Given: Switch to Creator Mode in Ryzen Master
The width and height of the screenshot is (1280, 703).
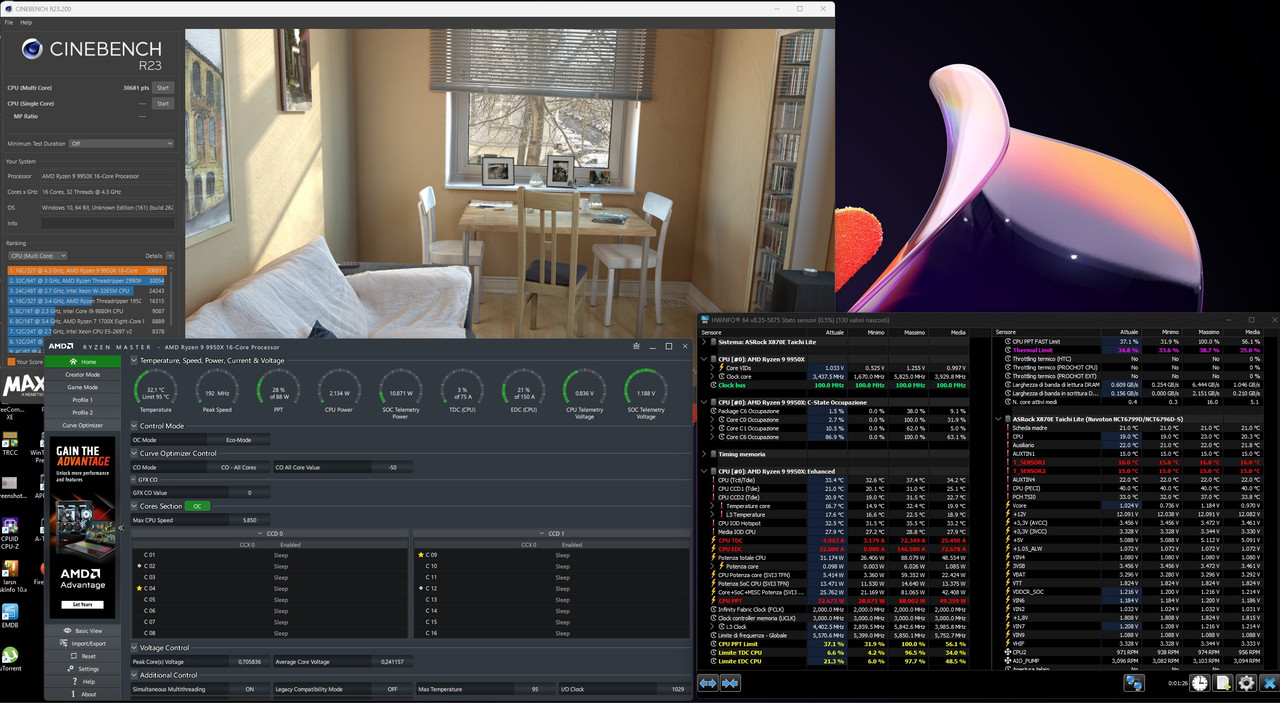Looking at the screenshot, I should (x=82, y=375).
